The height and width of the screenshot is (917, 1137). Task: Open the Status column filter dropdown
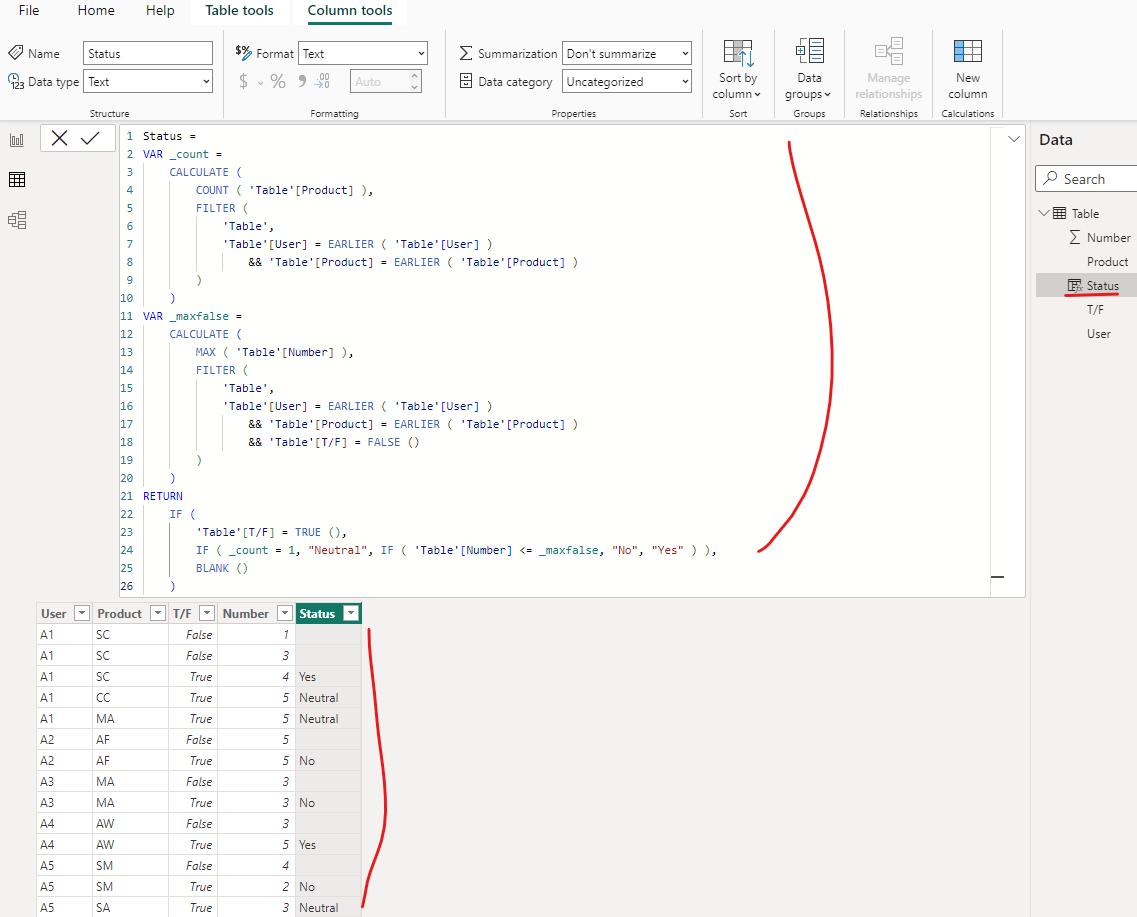[351, 613]
